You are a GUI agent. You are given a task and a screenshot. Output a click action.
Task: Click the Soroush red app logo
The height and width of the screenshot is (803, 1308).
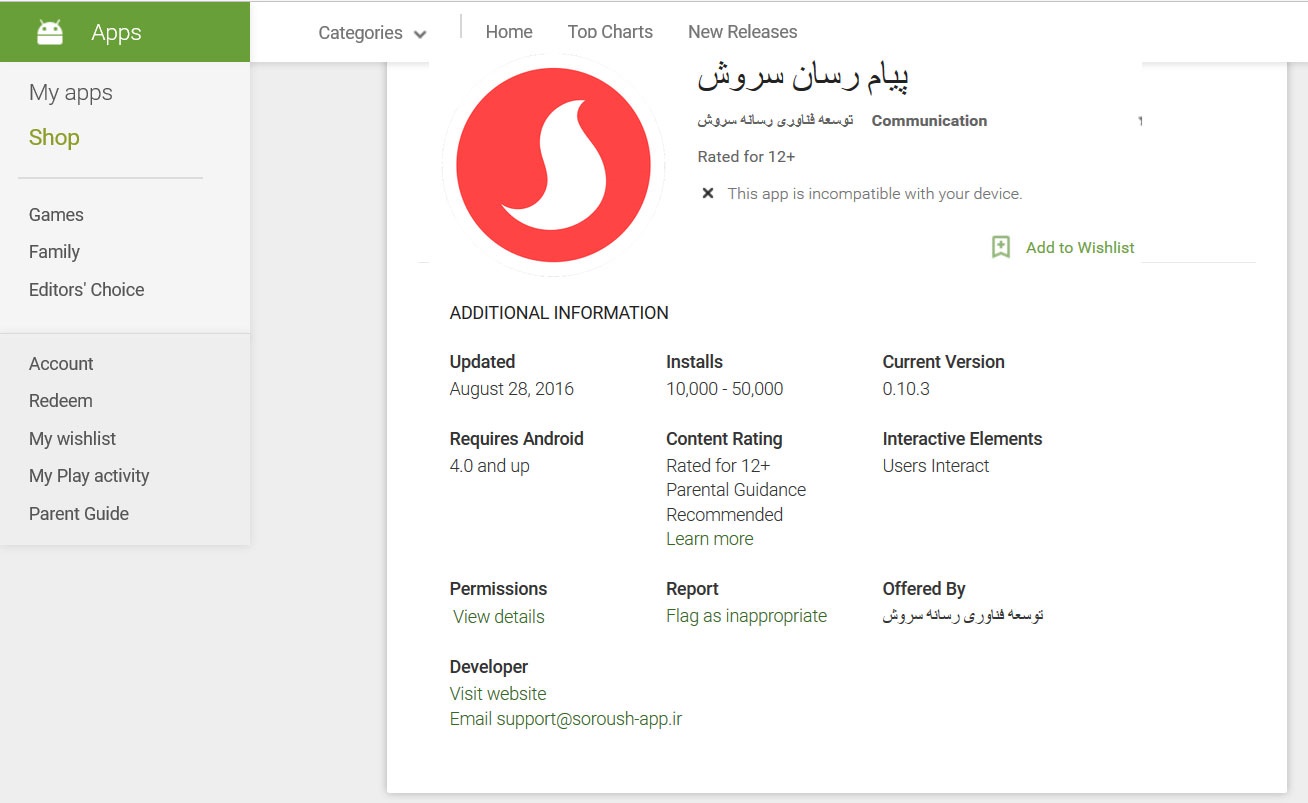(553, 165)
